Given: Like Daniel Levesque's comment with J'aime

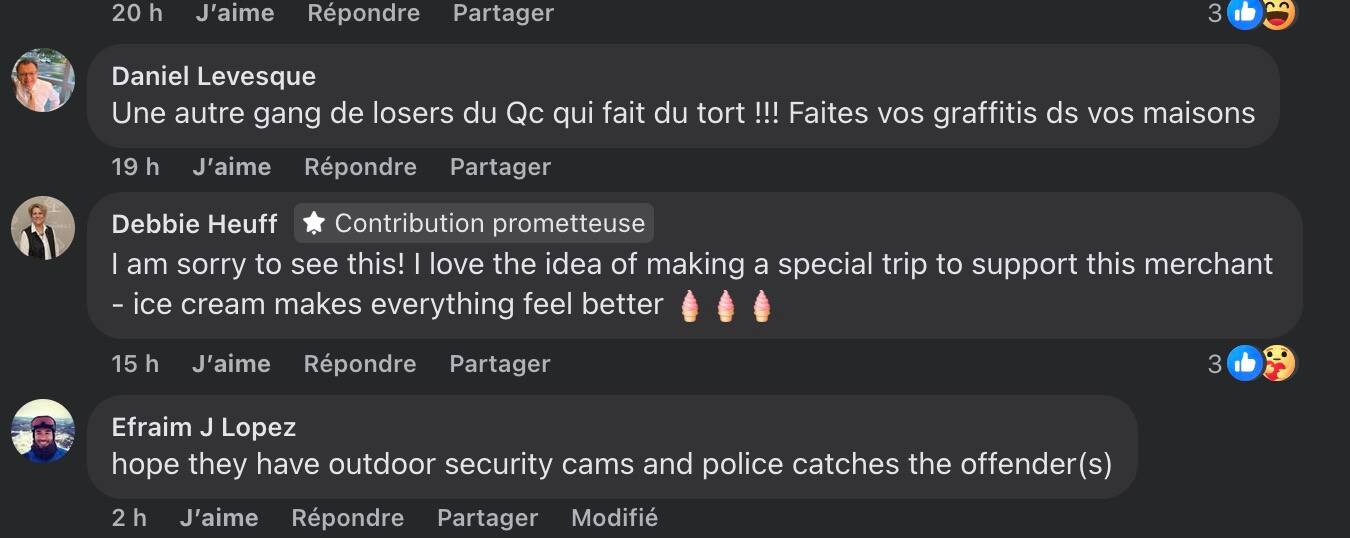Looking at the screenshot, I should pos(231,167).
